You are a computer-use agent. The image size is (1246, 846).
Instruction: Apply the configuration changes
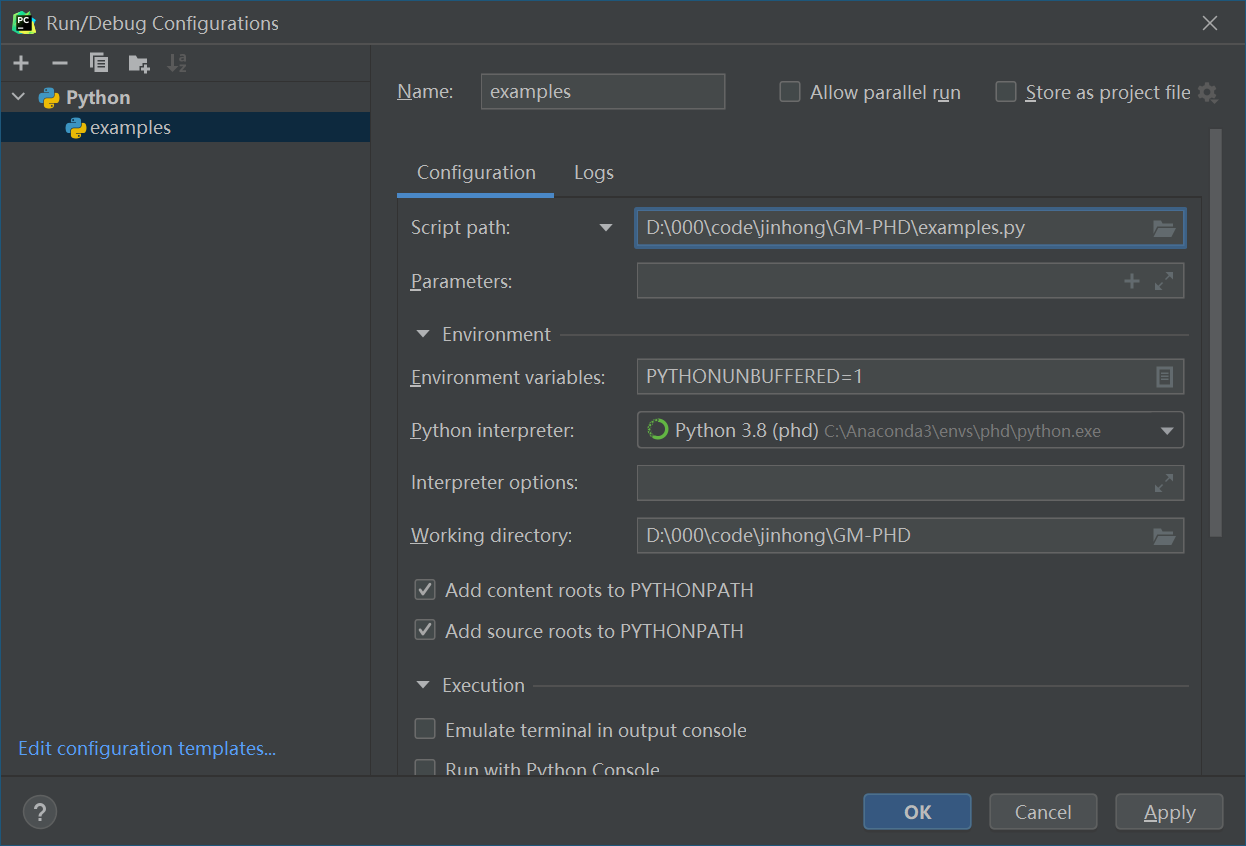pos(1168,811)
